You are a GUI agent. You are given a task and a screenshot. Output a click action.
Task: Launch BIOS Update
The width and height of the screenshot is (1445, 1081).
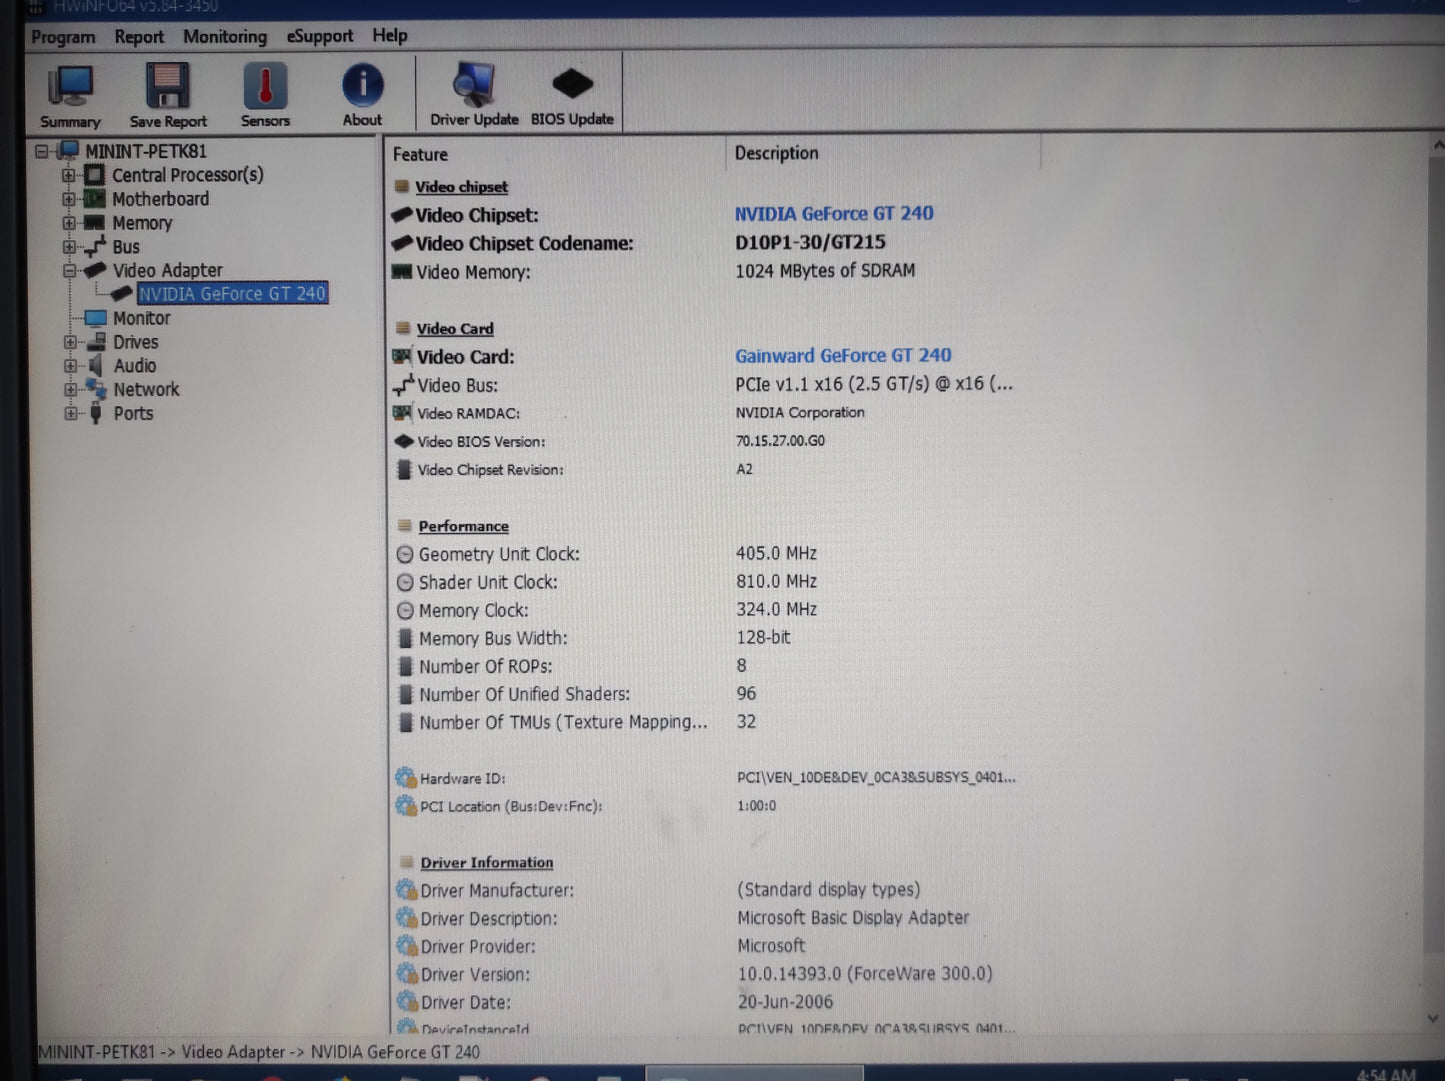[x=572, y=88]
